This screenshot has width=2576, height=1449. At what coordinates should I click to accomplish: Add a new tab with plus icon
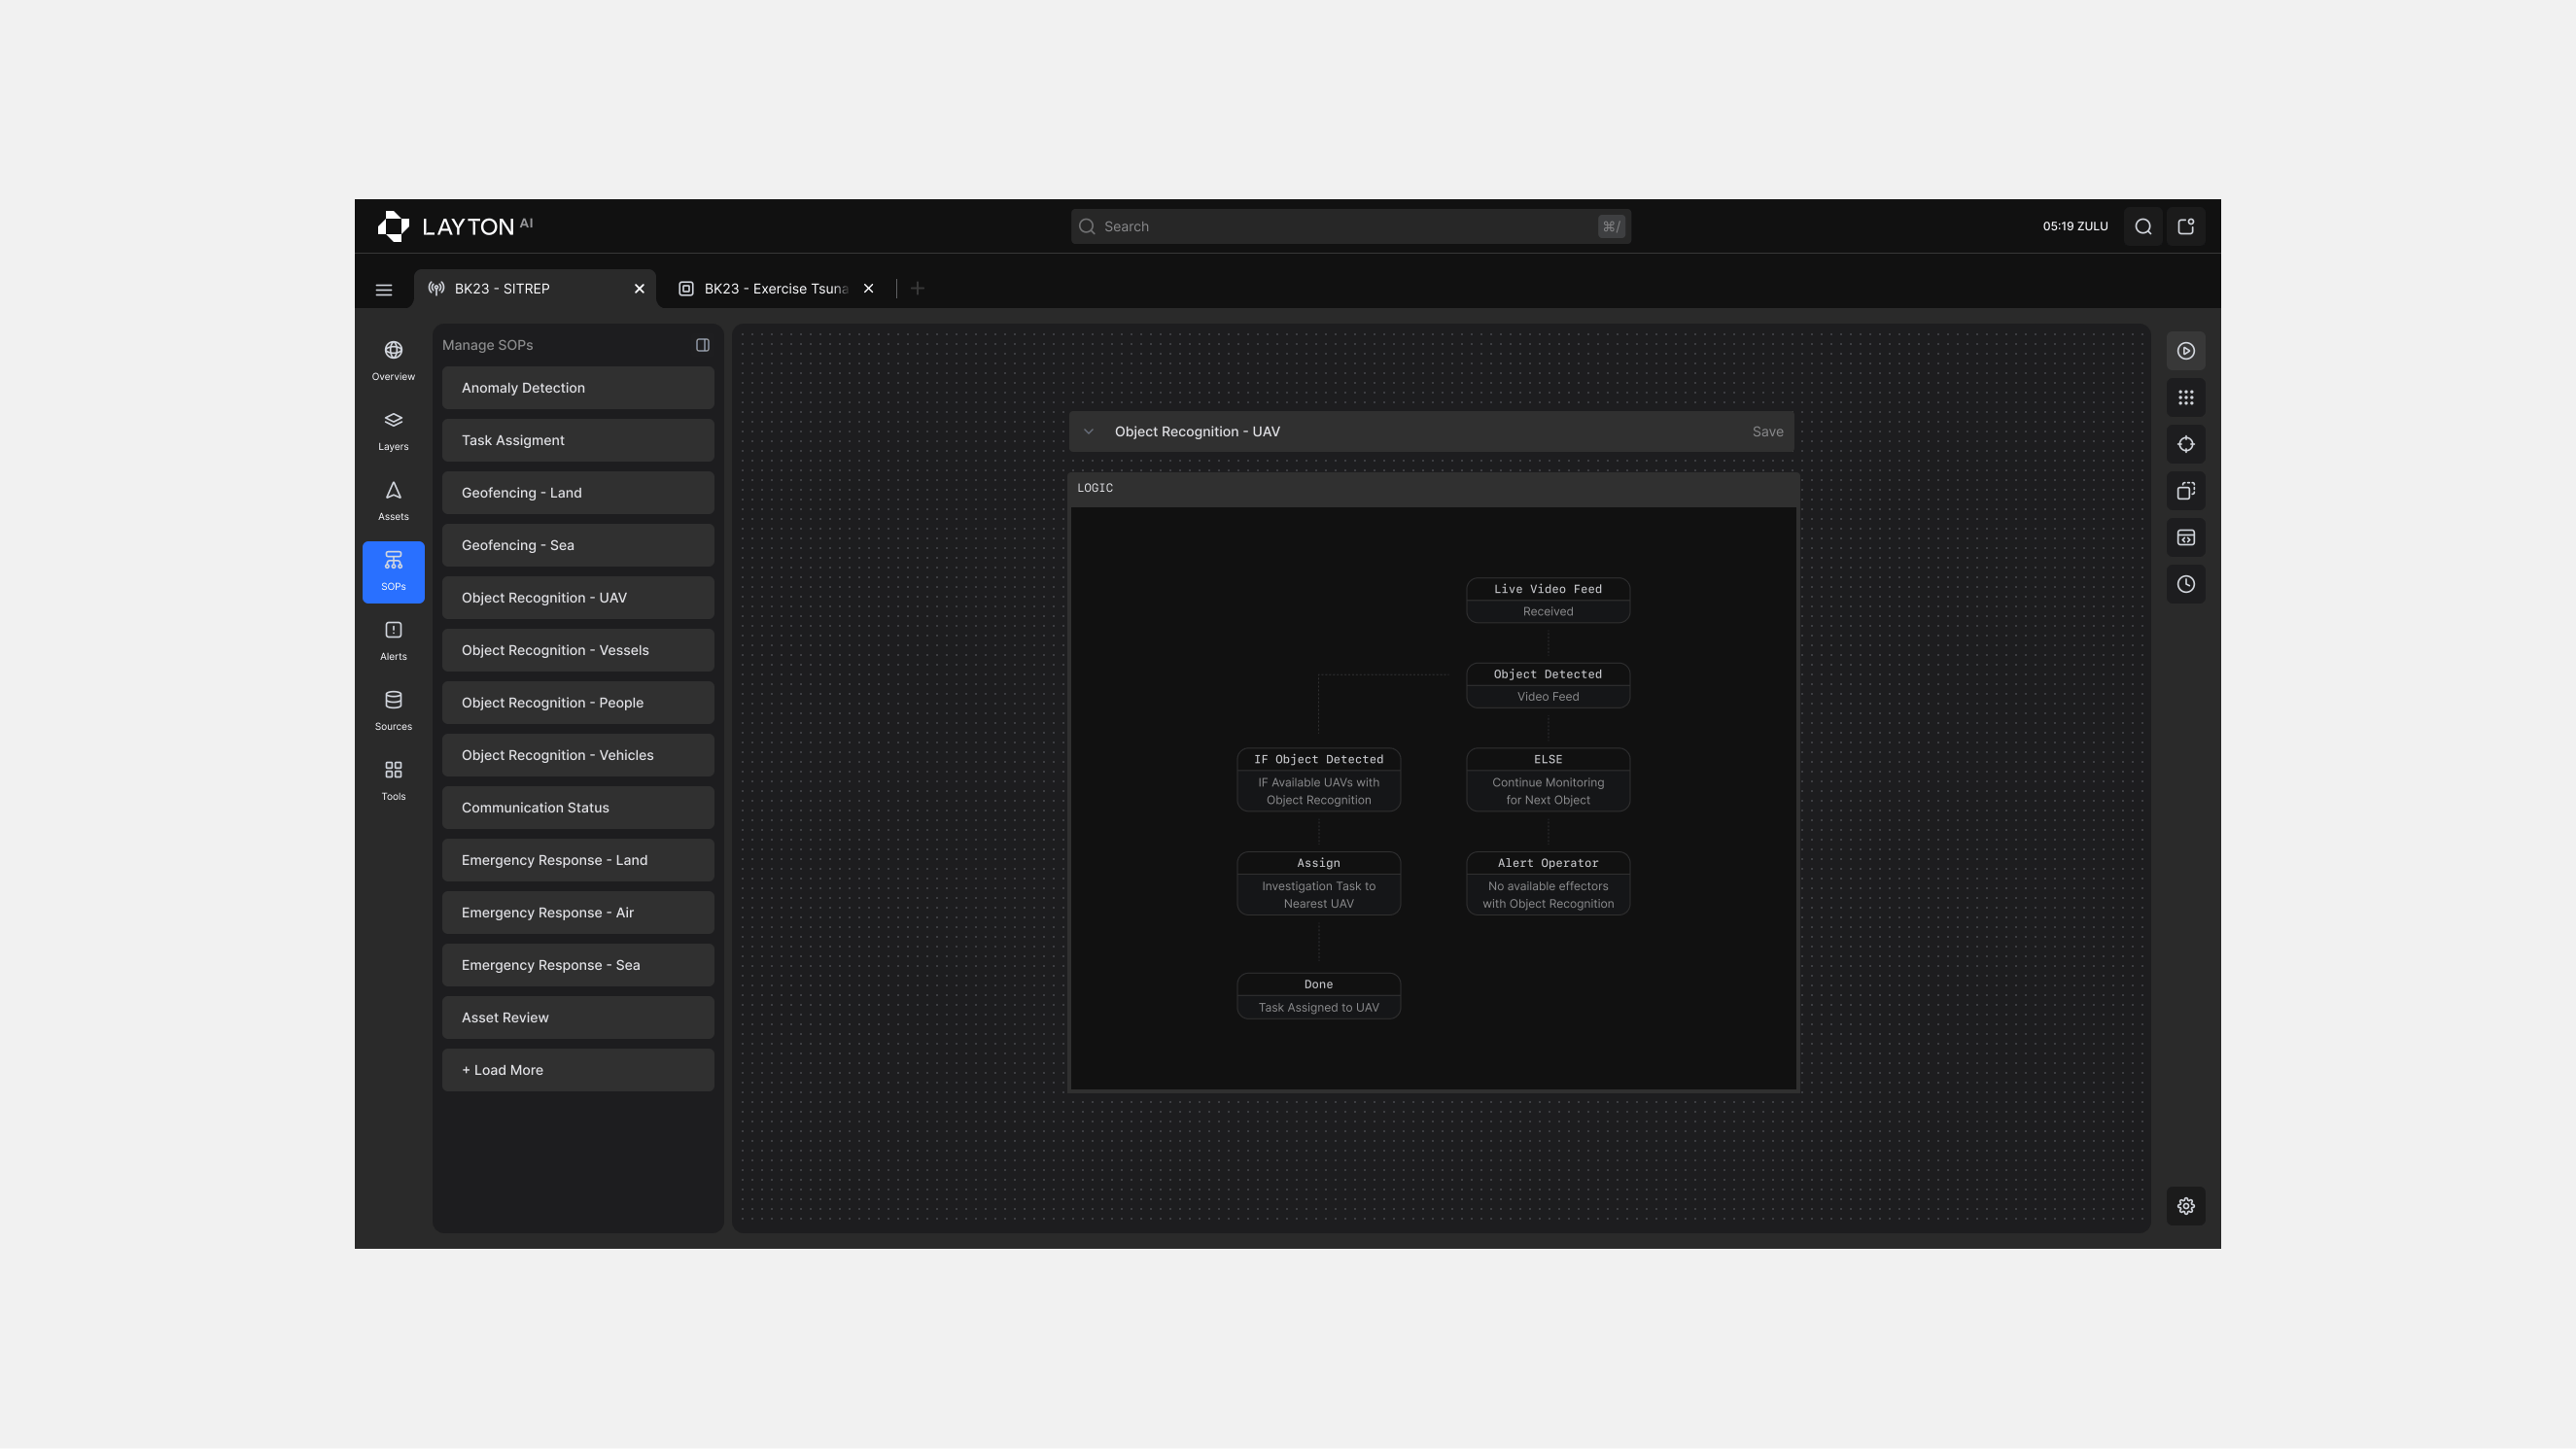coord(917,289)
